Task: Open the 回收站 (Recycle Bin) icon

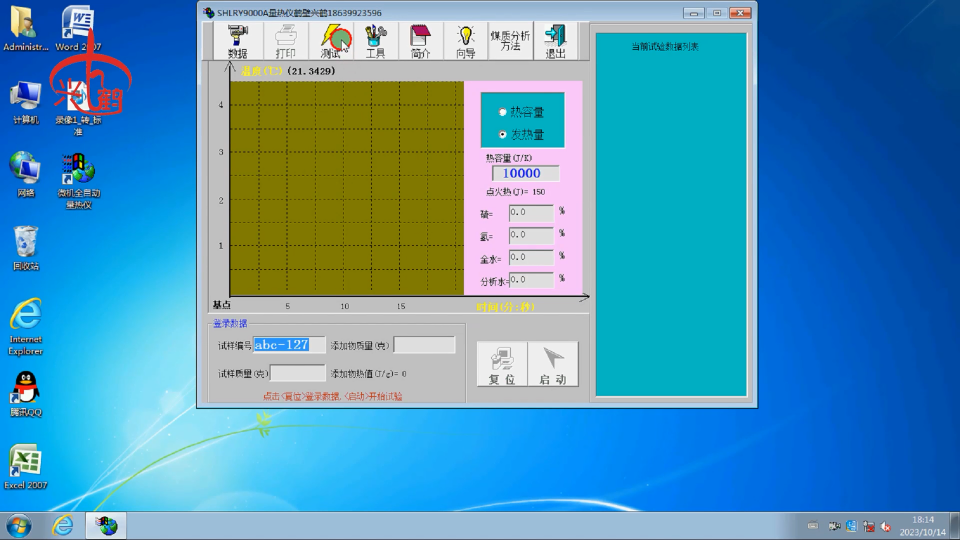Action: pos(25,248)
